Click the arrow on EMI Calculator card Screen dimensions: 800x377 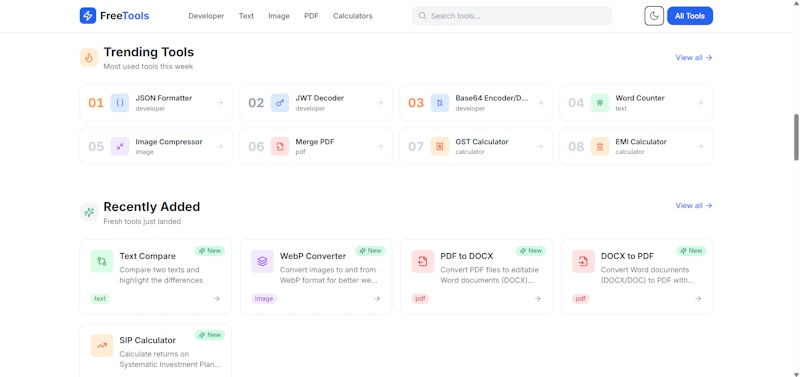[701, 146]
